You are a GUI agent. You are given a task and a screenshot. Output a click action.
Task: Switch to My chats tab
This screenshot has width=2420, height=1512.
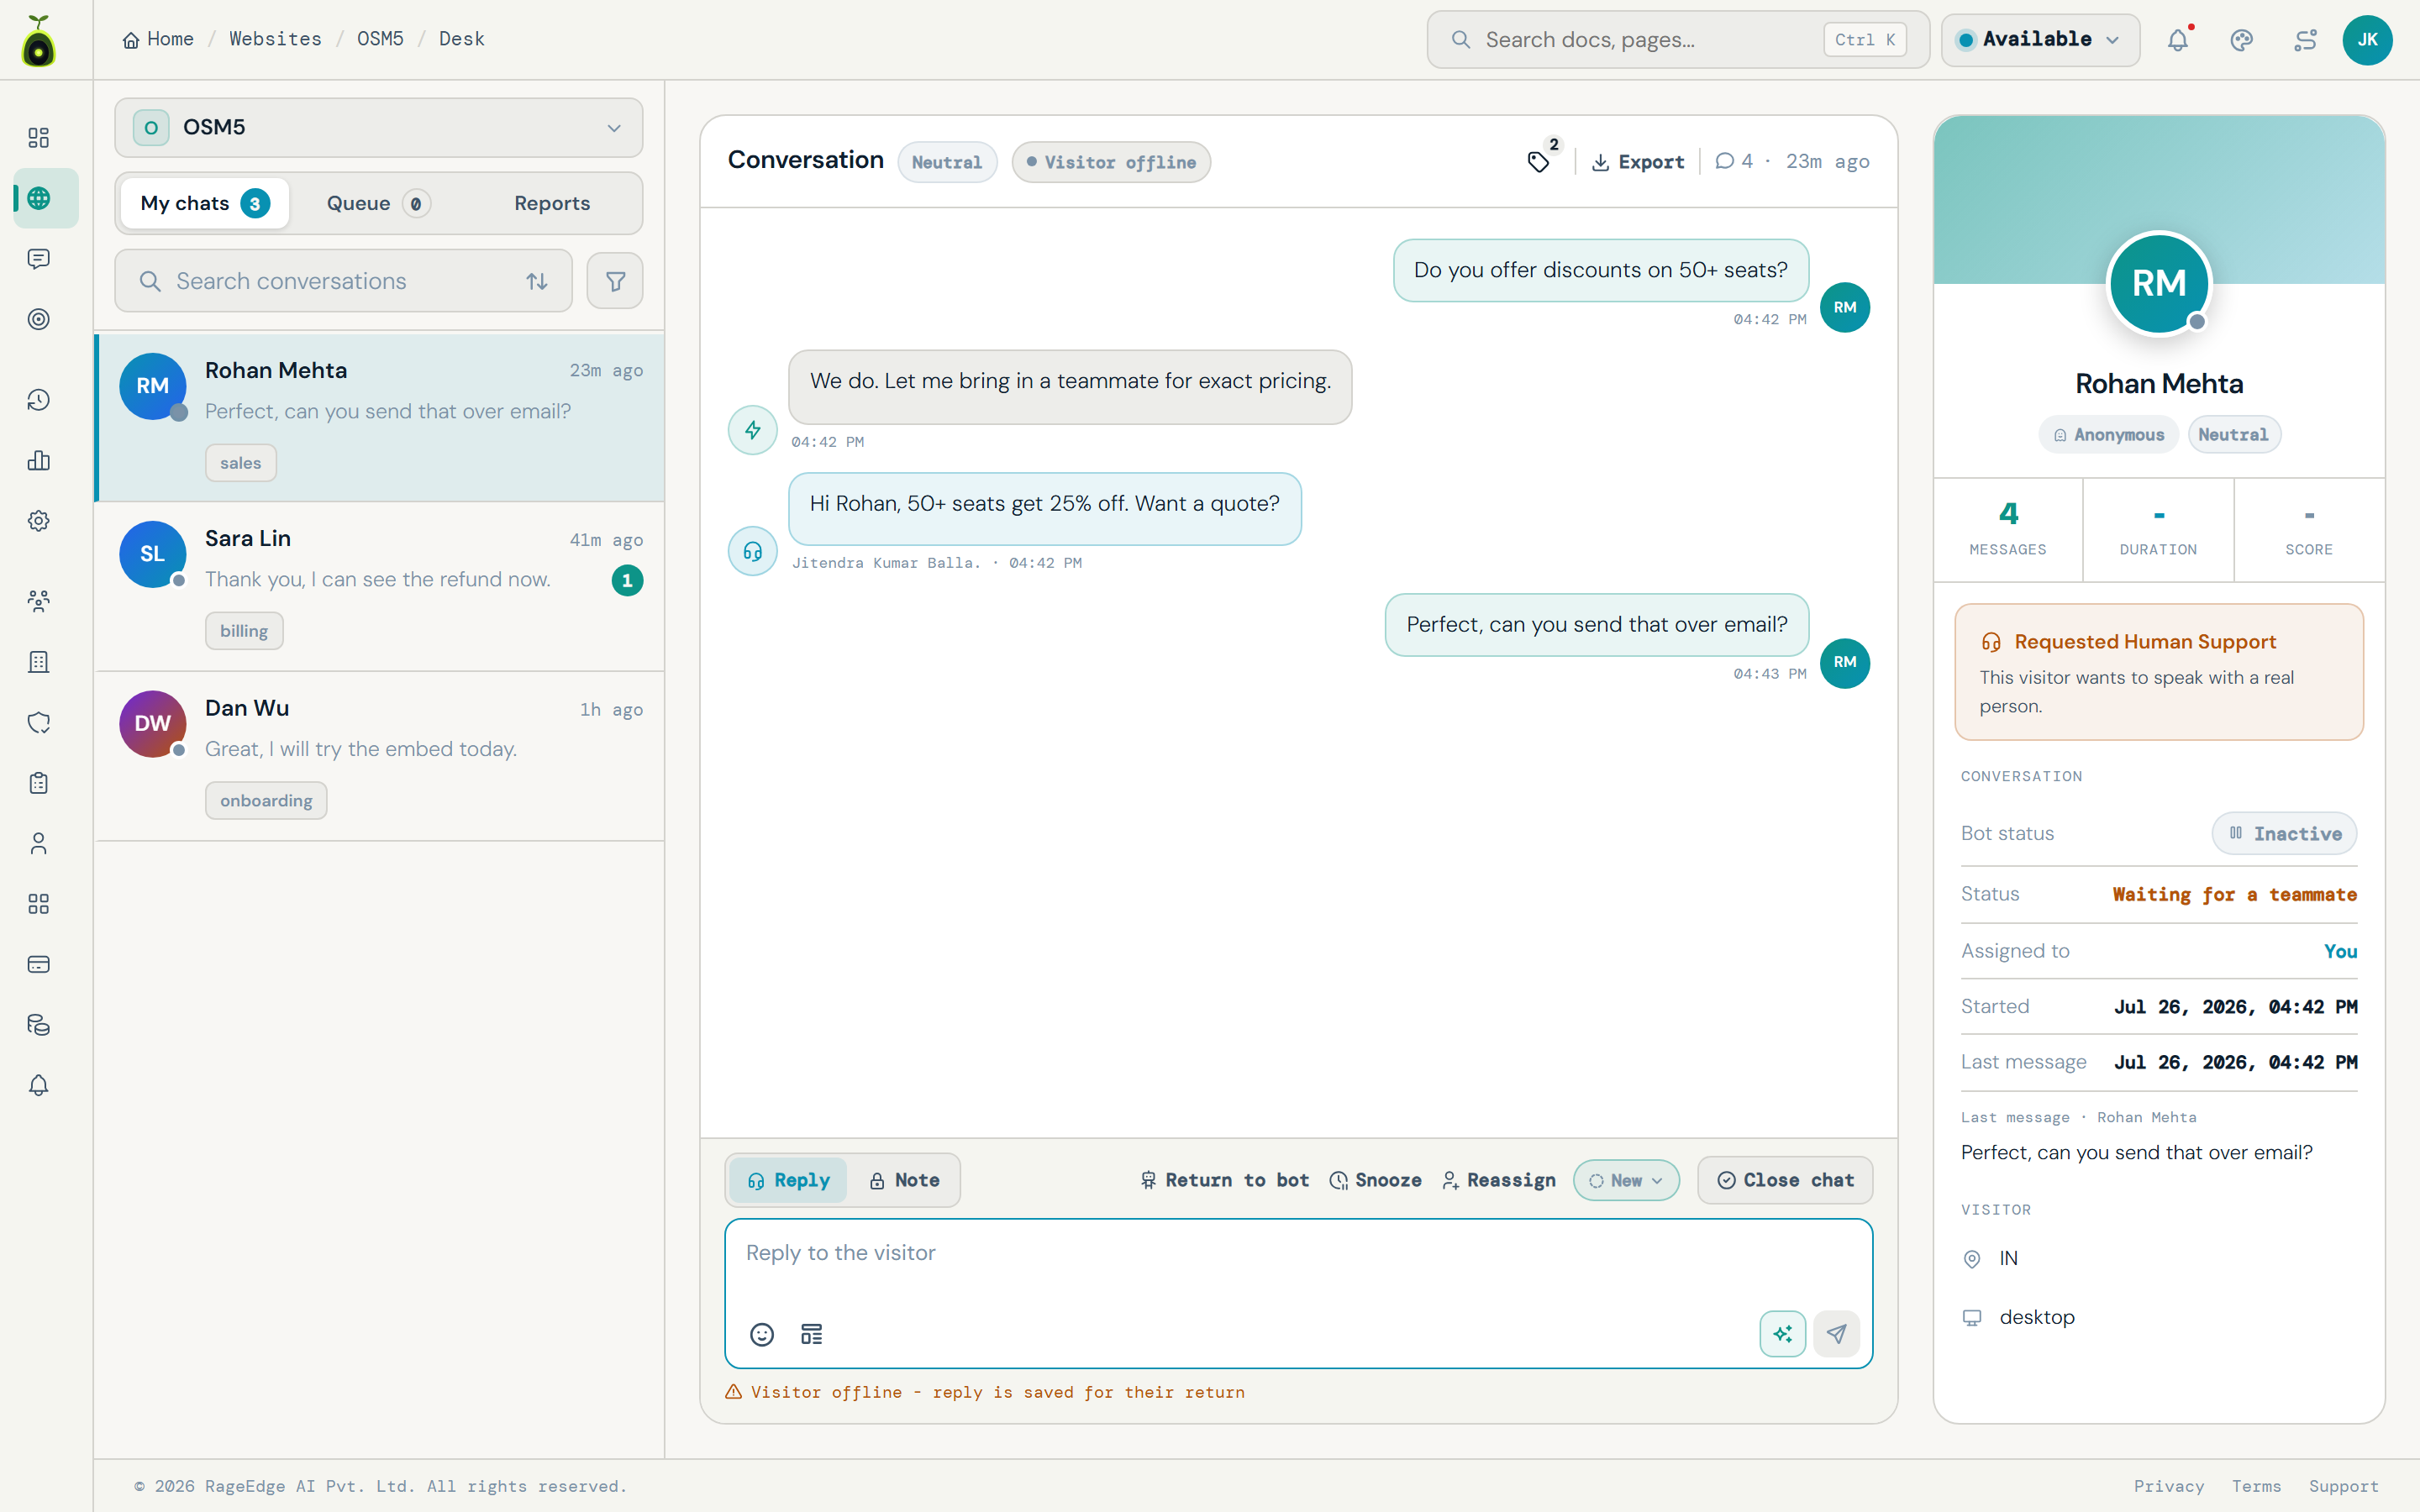[x=205, y=203]
